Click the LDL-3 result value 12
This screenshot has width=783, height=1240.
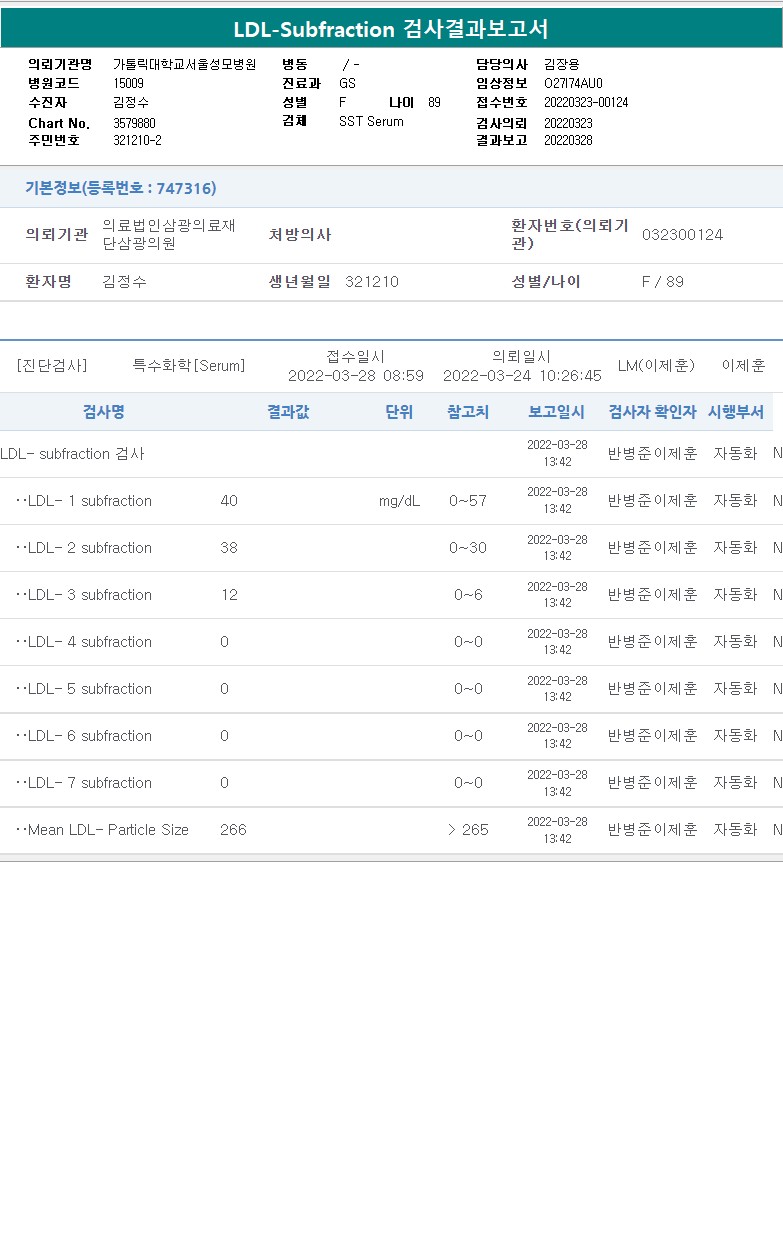[229, 595]
